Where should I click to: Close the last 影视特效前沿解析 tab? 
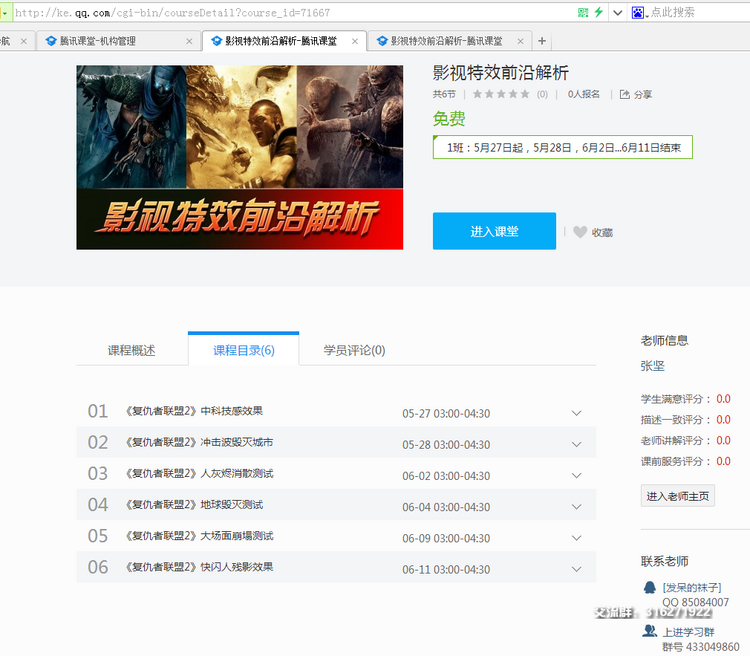[520, 41]
